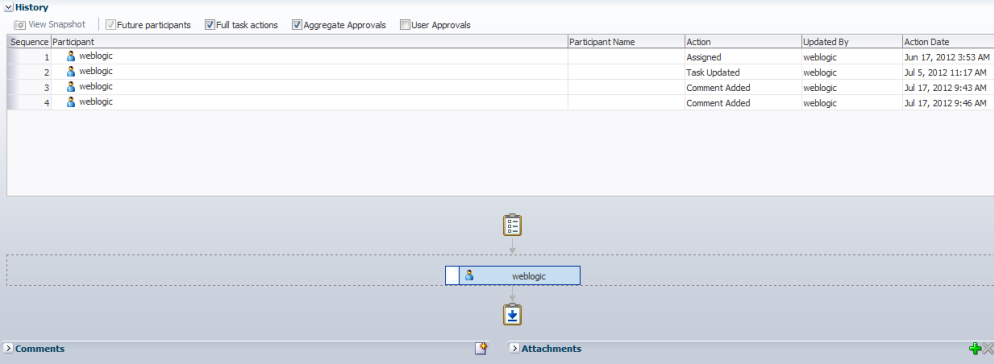Click the Participant column header

[x=309, y=42]
